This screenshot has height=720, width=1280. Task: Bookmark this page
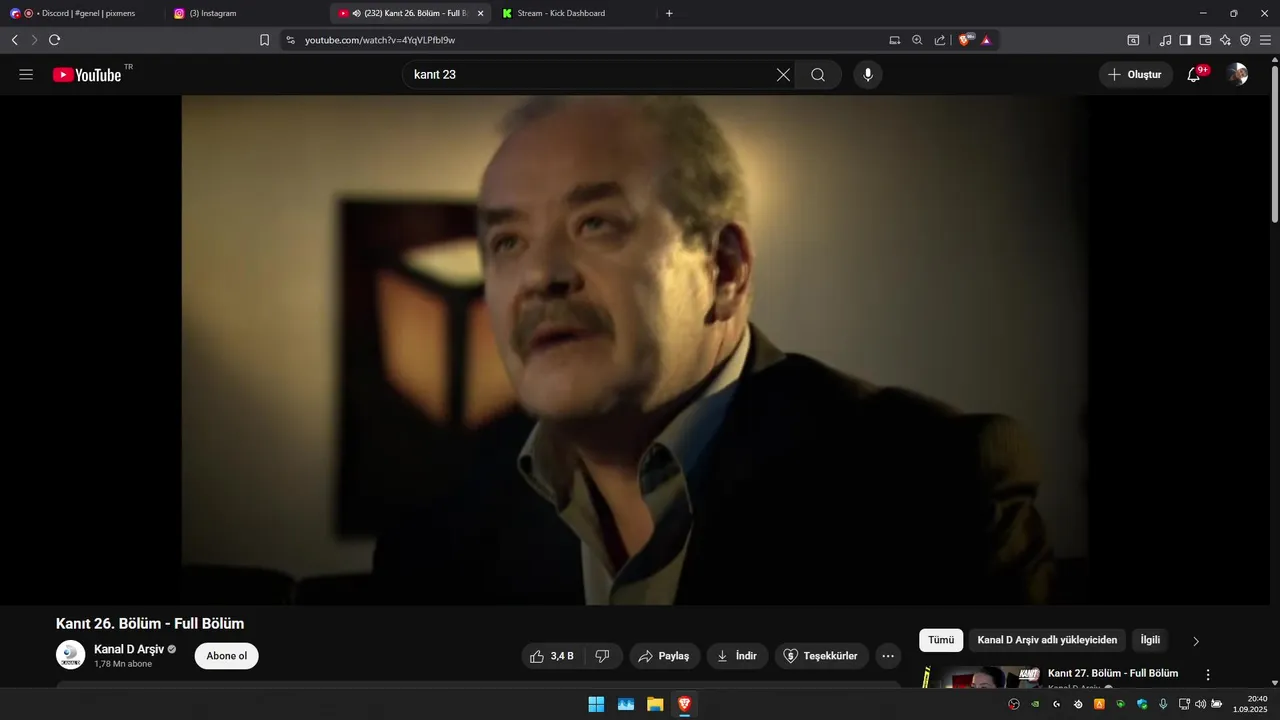point(264,40)
